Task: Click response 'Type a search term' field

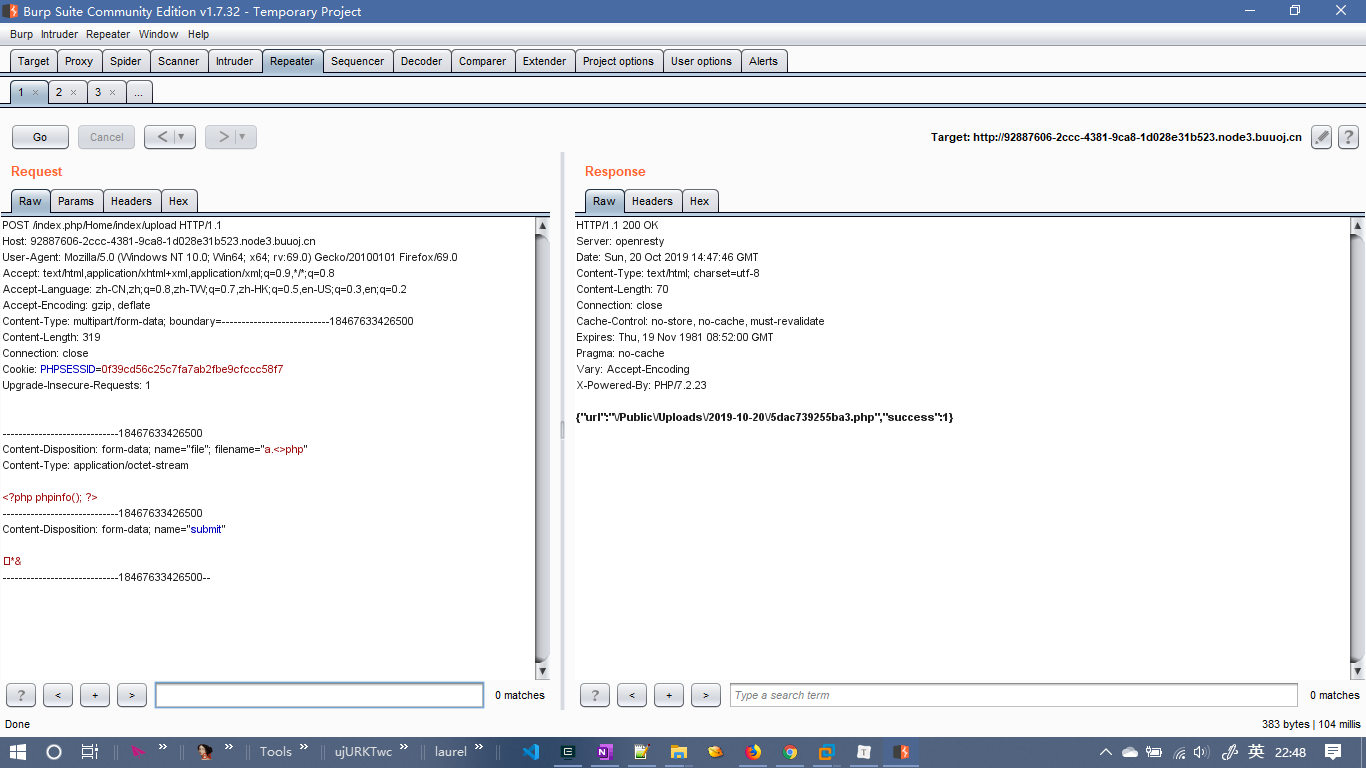Action: coord(1014,695)
